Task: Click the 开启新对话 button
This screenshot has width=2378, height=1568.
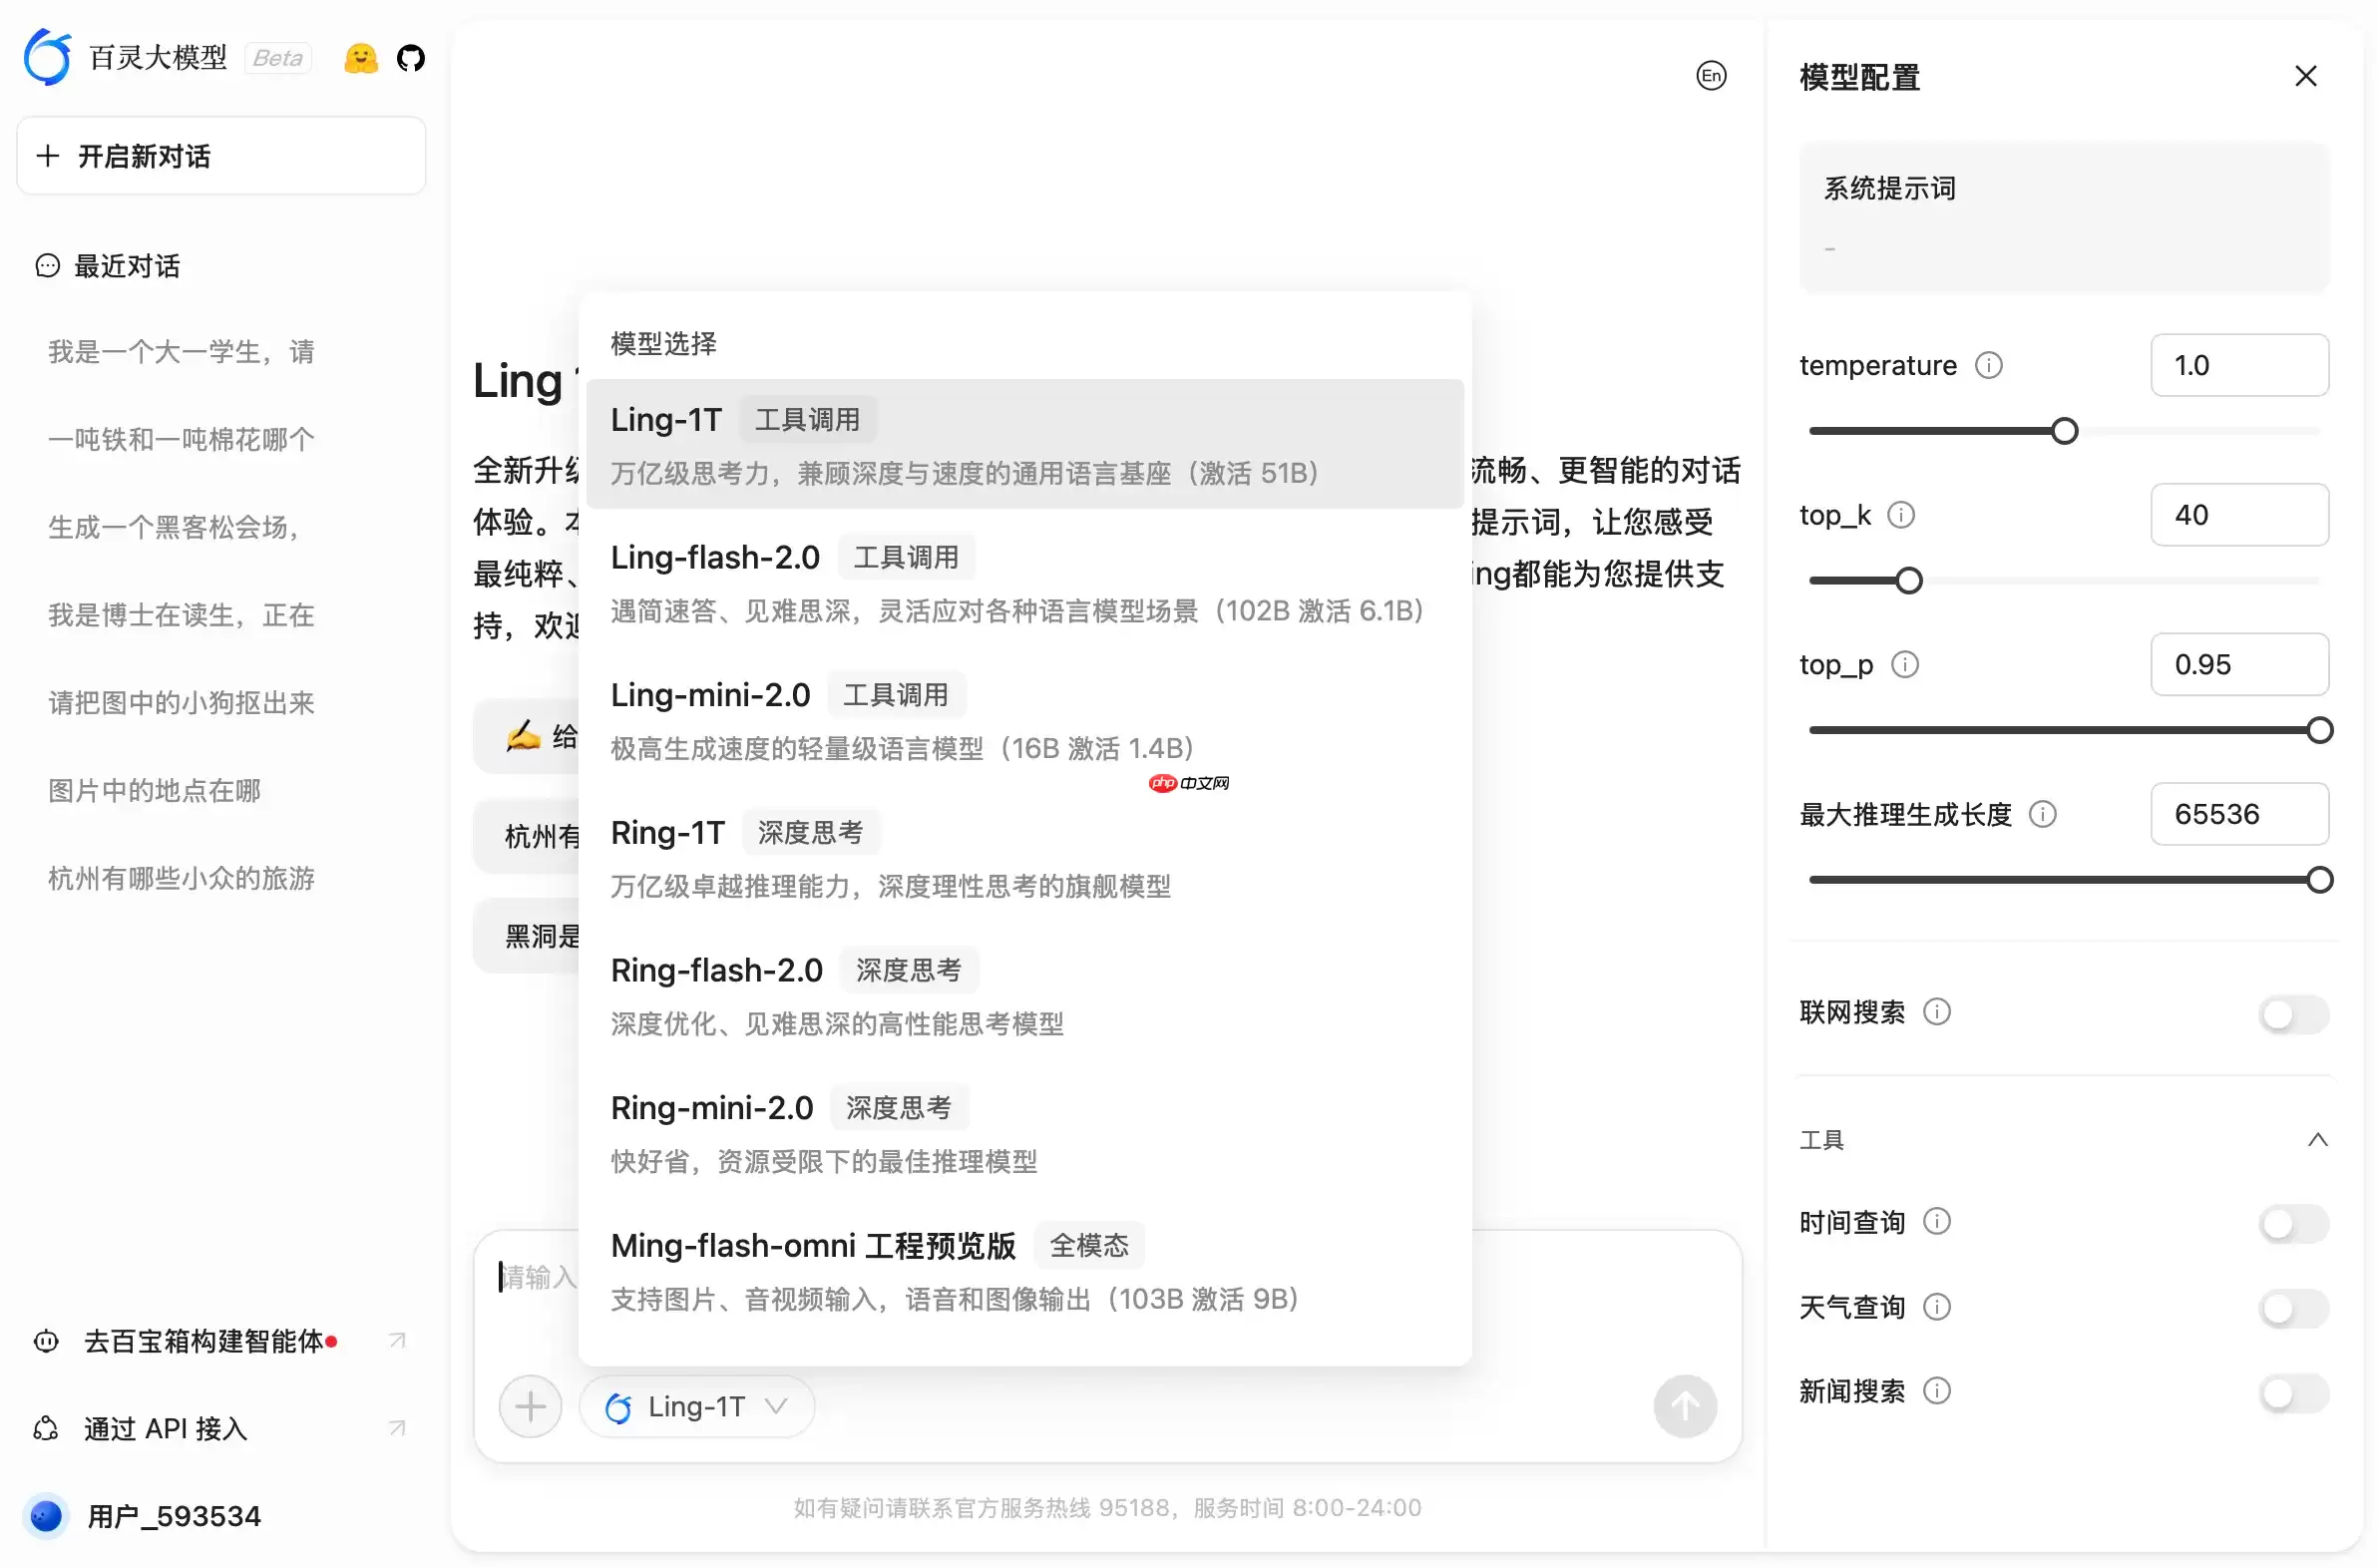Action: coord(220,155)
